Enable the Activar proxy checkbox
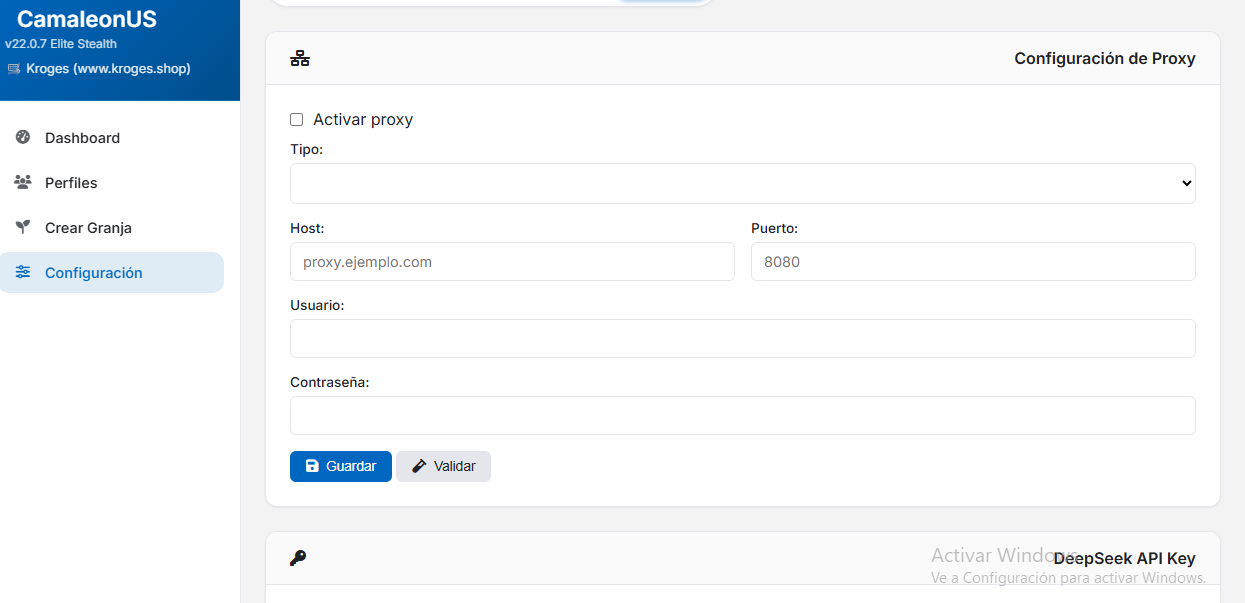Viewport: 1245px width, 603px height. (296, 120)
